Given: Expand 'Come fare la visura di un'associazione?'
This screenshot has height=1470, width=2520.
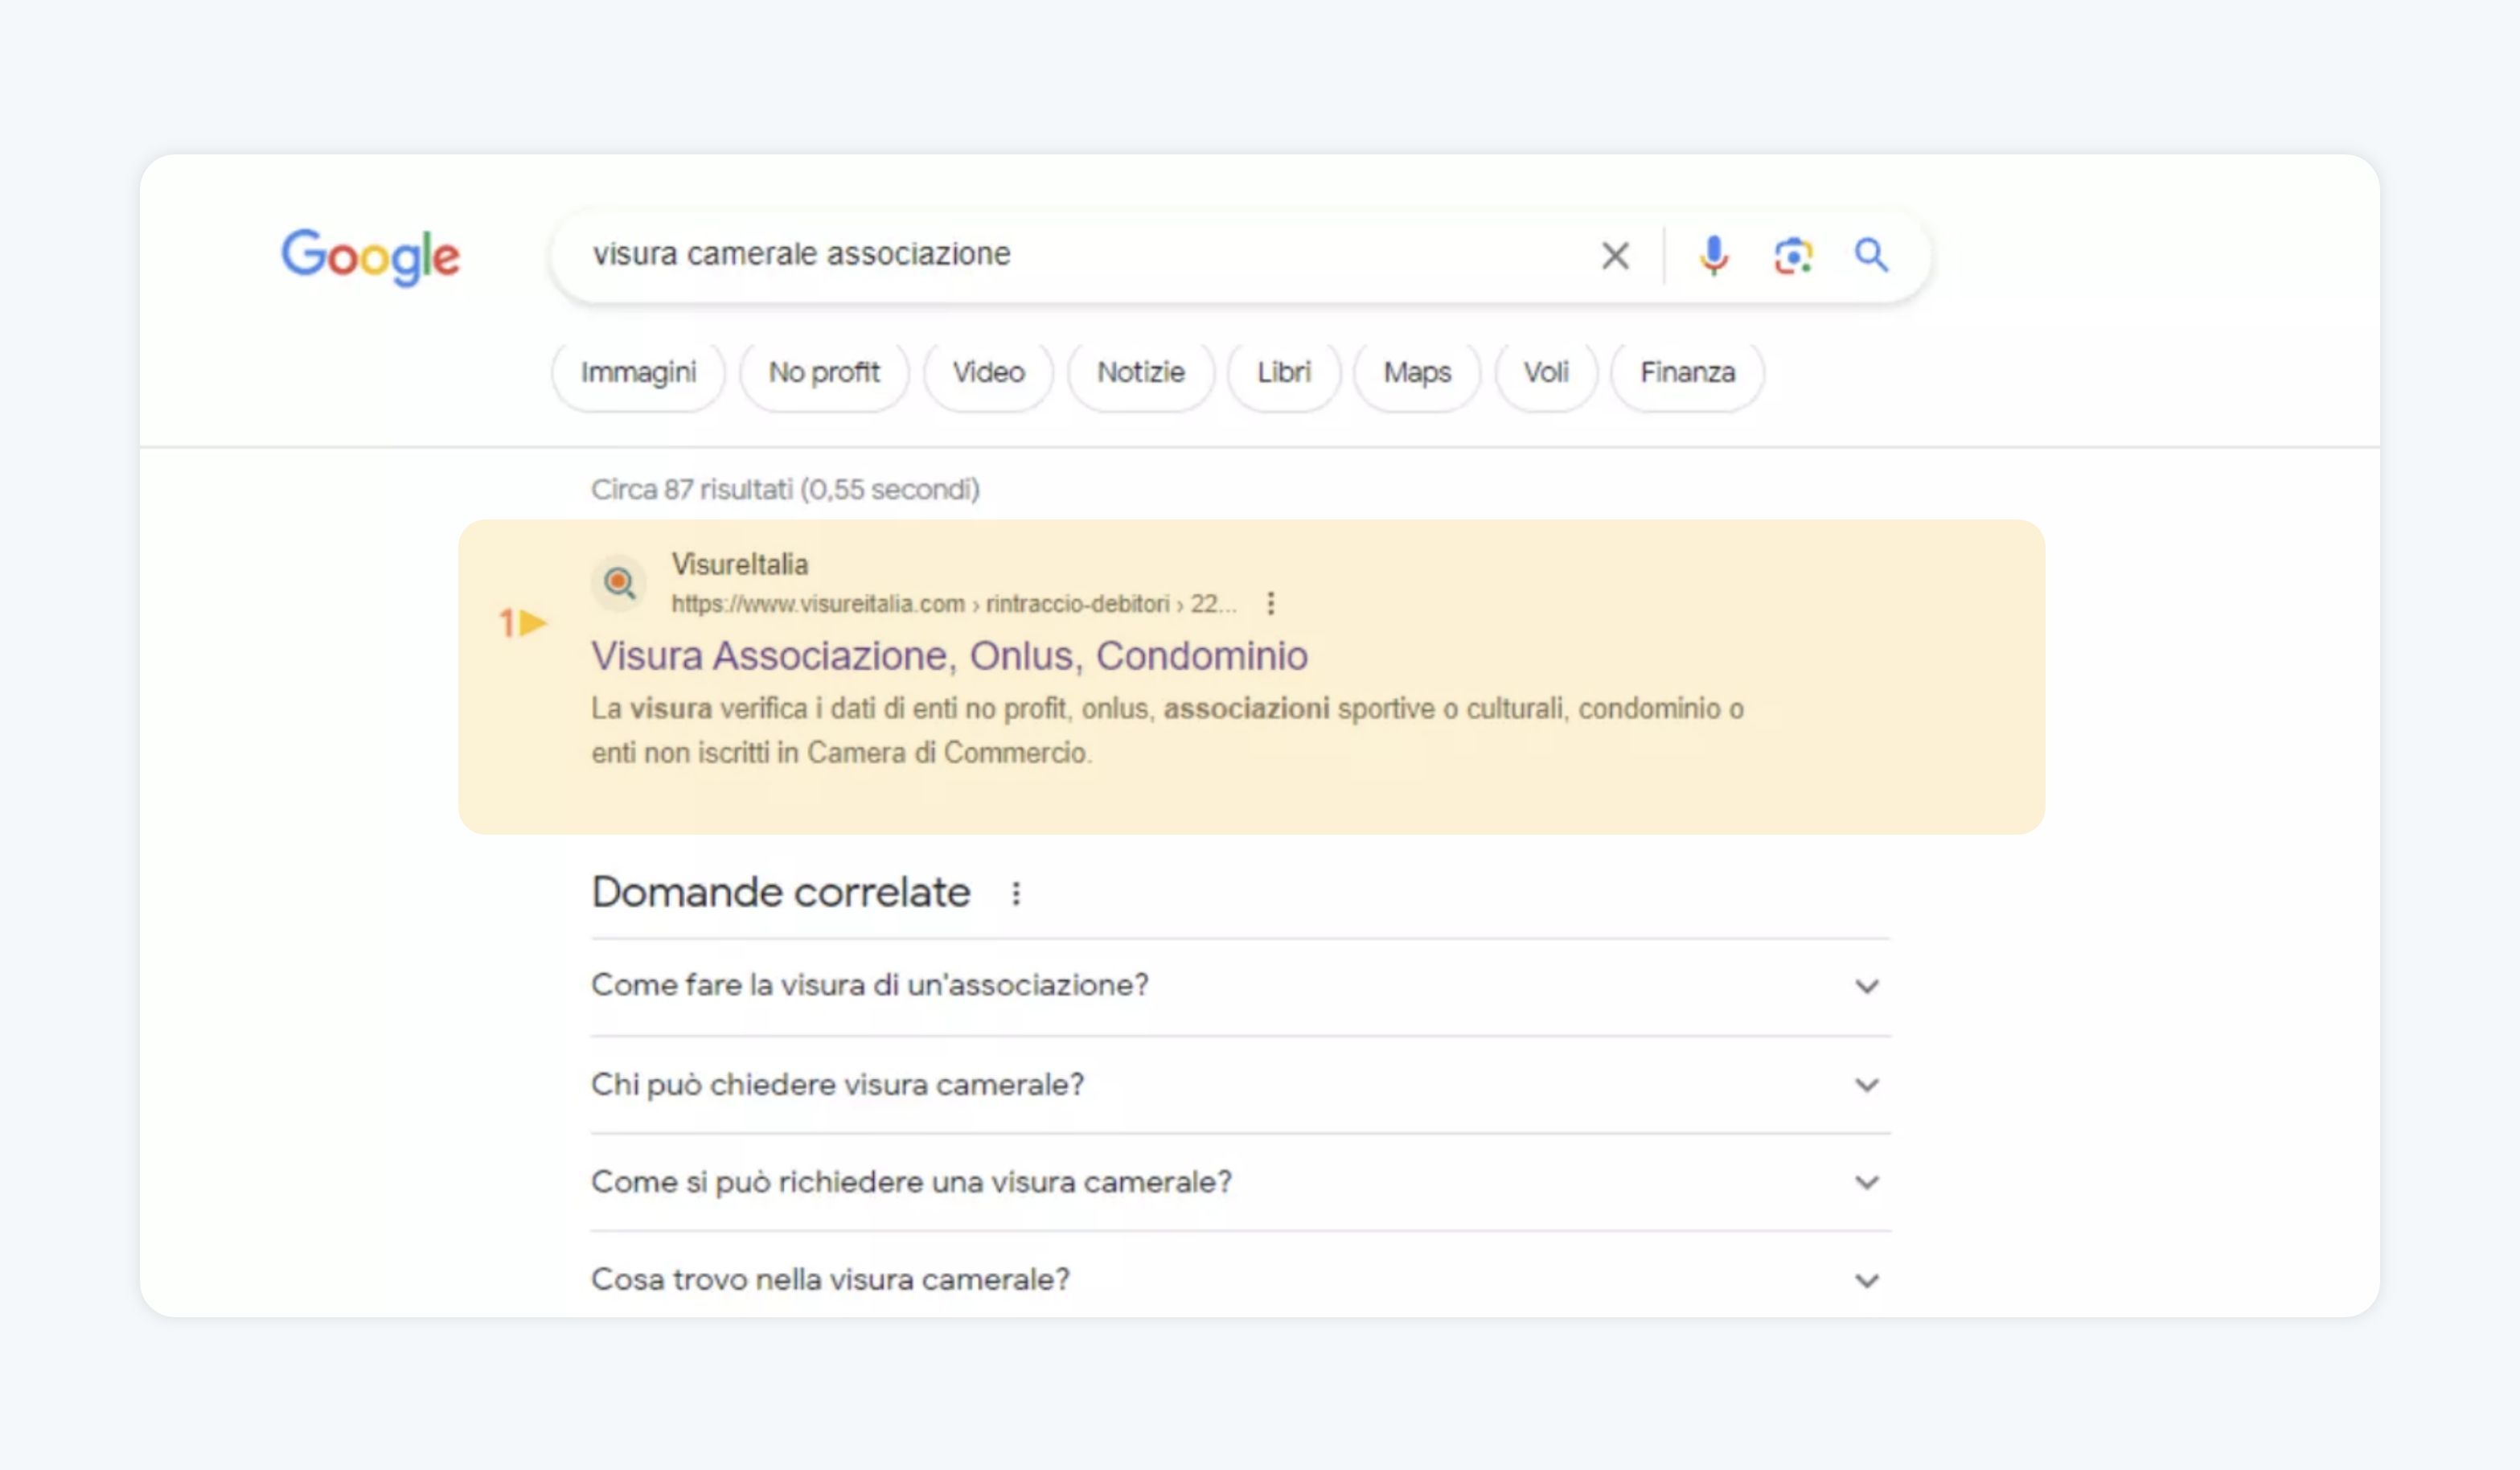Looking at the screenshot, I should (1240, 986).
